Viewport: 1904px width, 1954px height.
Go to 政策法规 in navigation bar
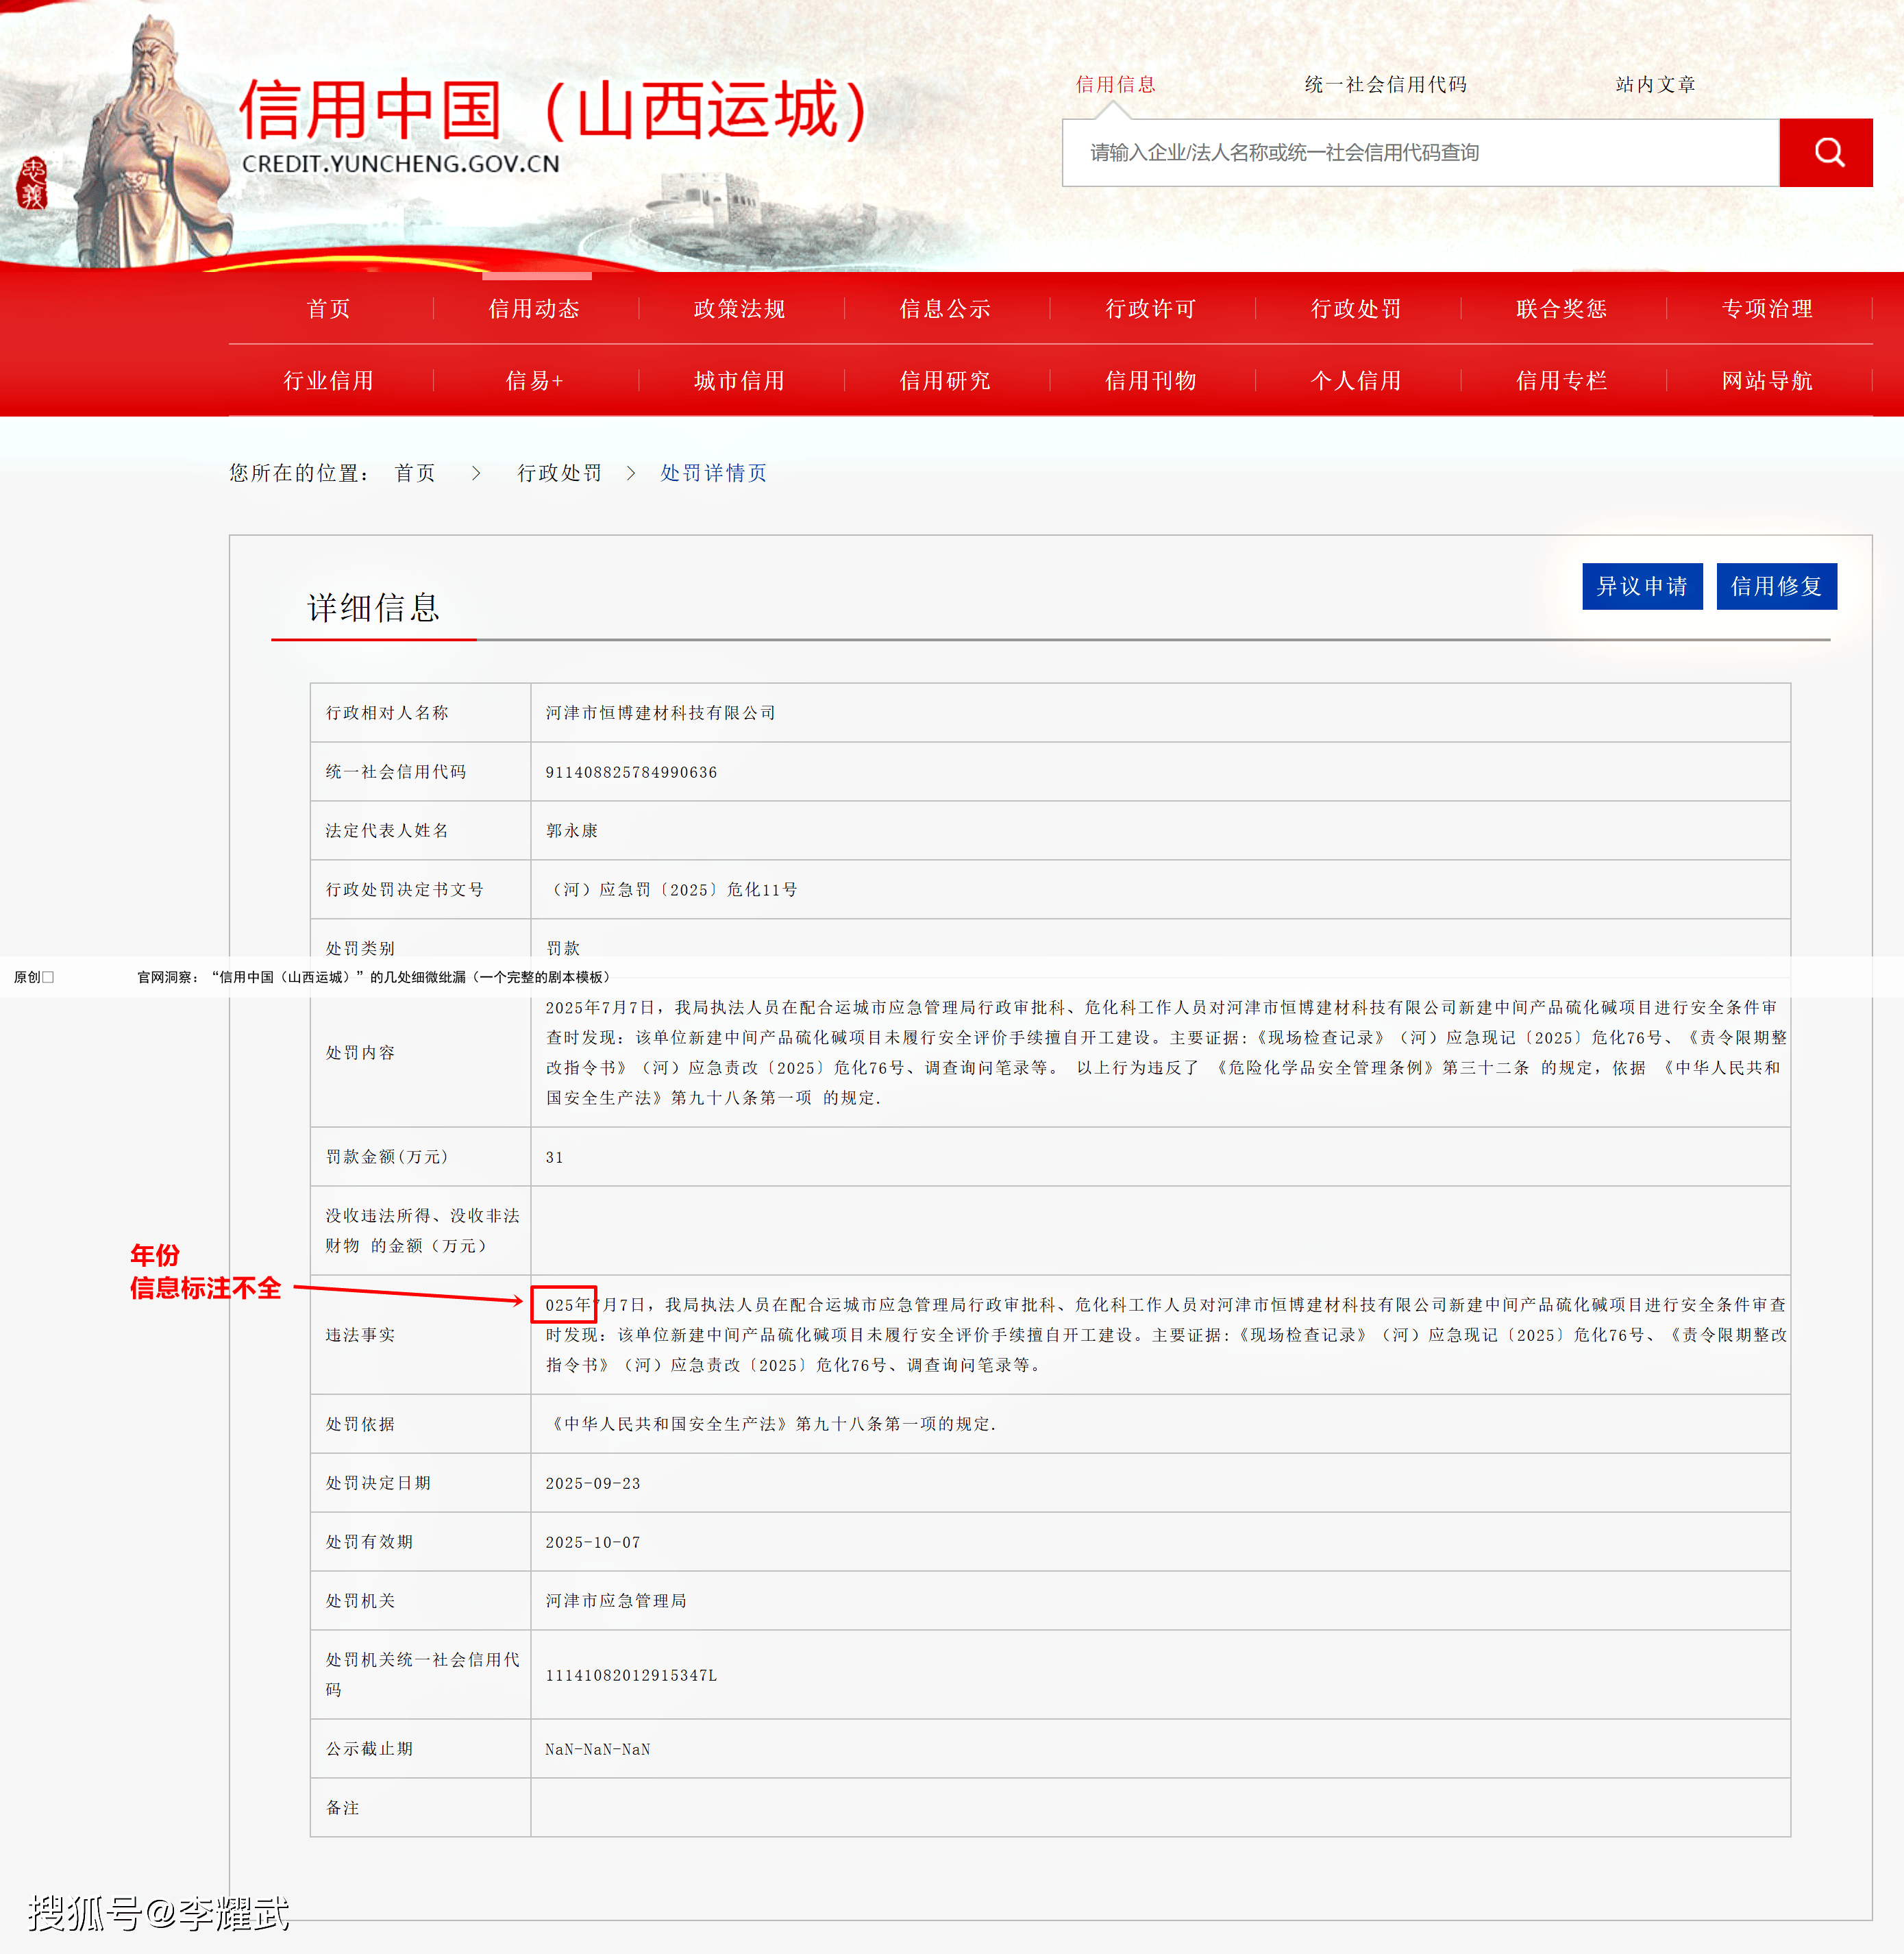(740, 308)
